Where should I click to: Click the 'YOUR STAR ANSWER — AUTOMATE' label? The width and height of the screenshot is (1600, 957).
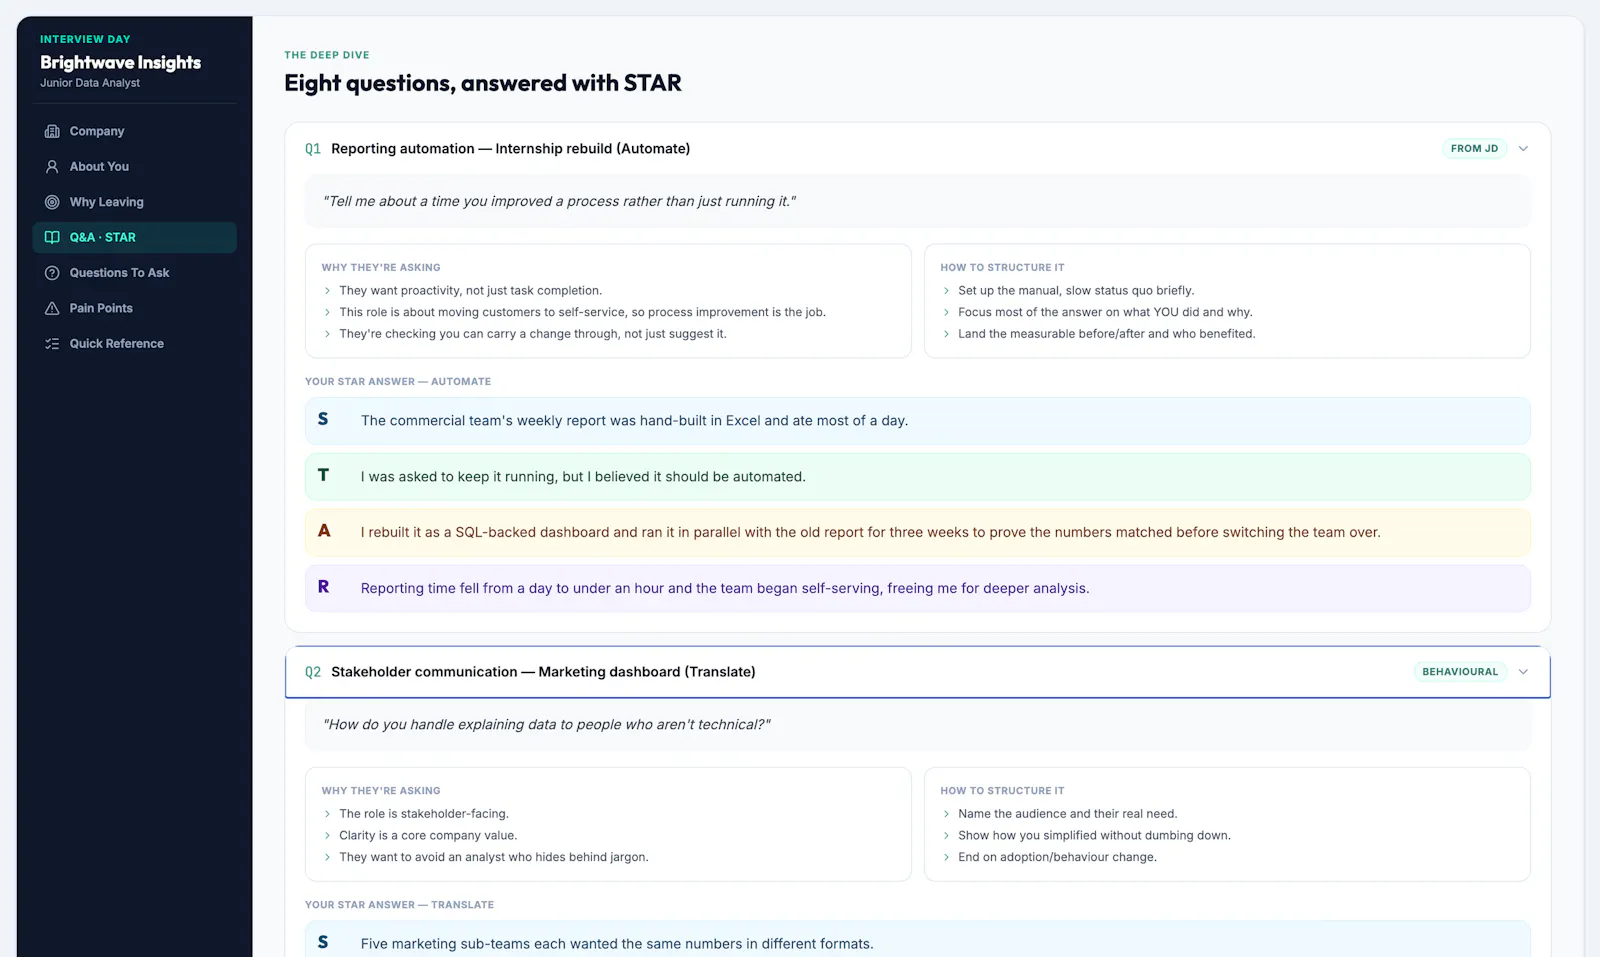pos(398,382)
